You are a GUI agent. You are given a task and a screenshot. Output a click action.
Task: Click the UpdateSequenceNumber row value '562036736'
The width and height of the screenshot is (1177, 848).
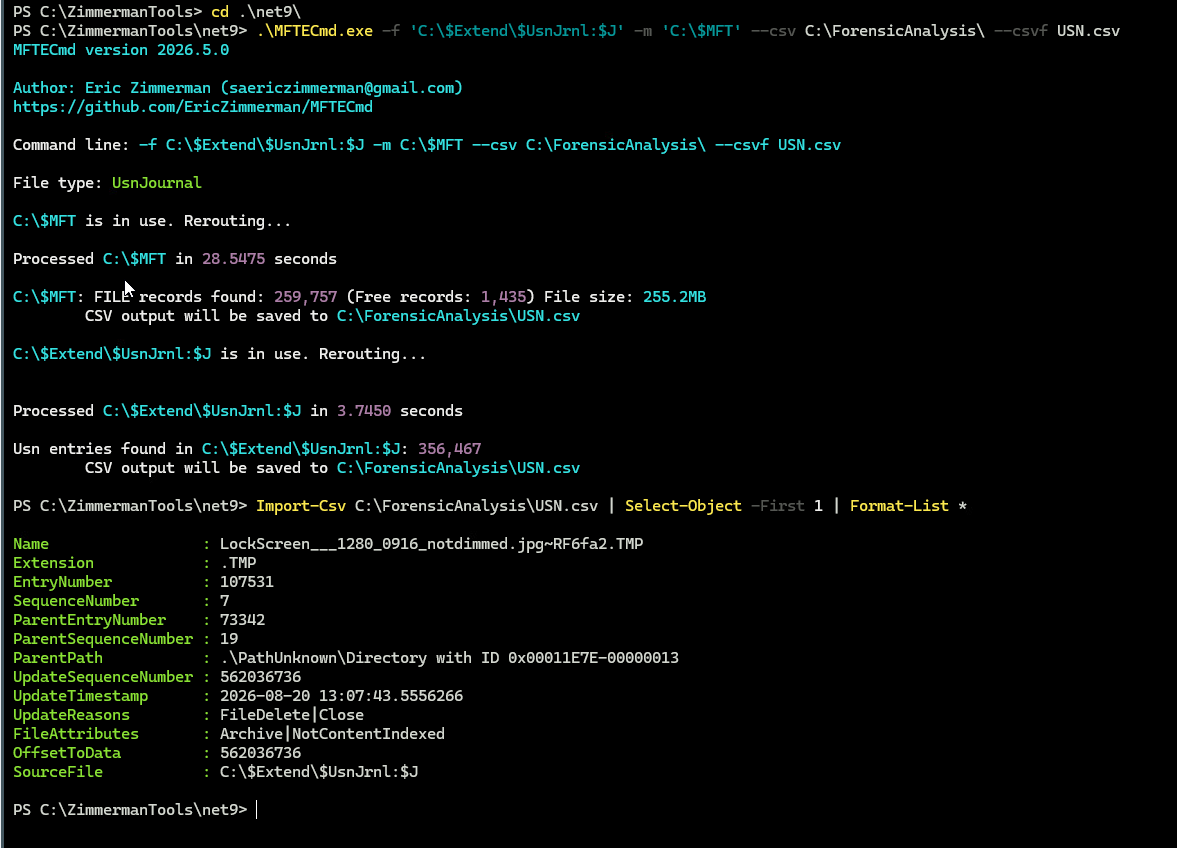(260, 677)
